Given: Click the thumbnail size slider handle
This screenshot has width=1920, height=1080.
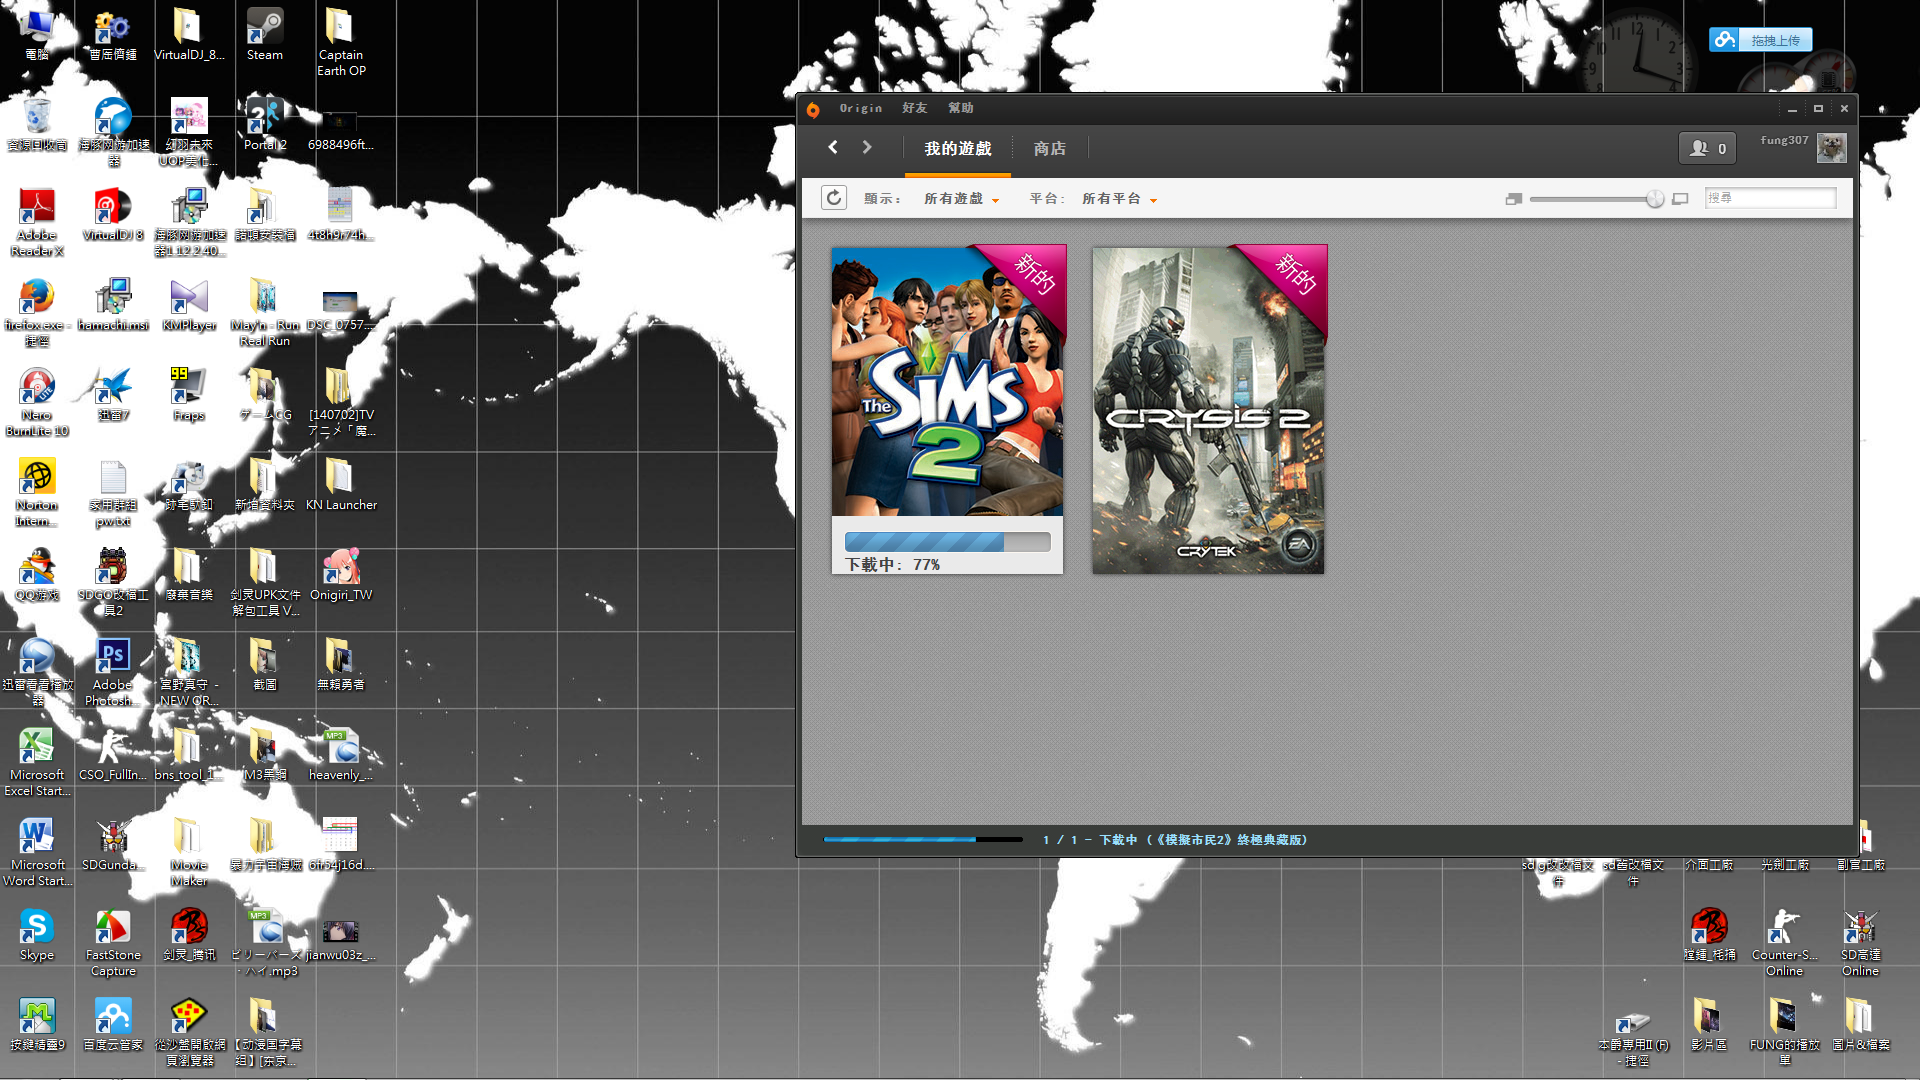Looking at the screenshot, I should tap(1655, 199).
